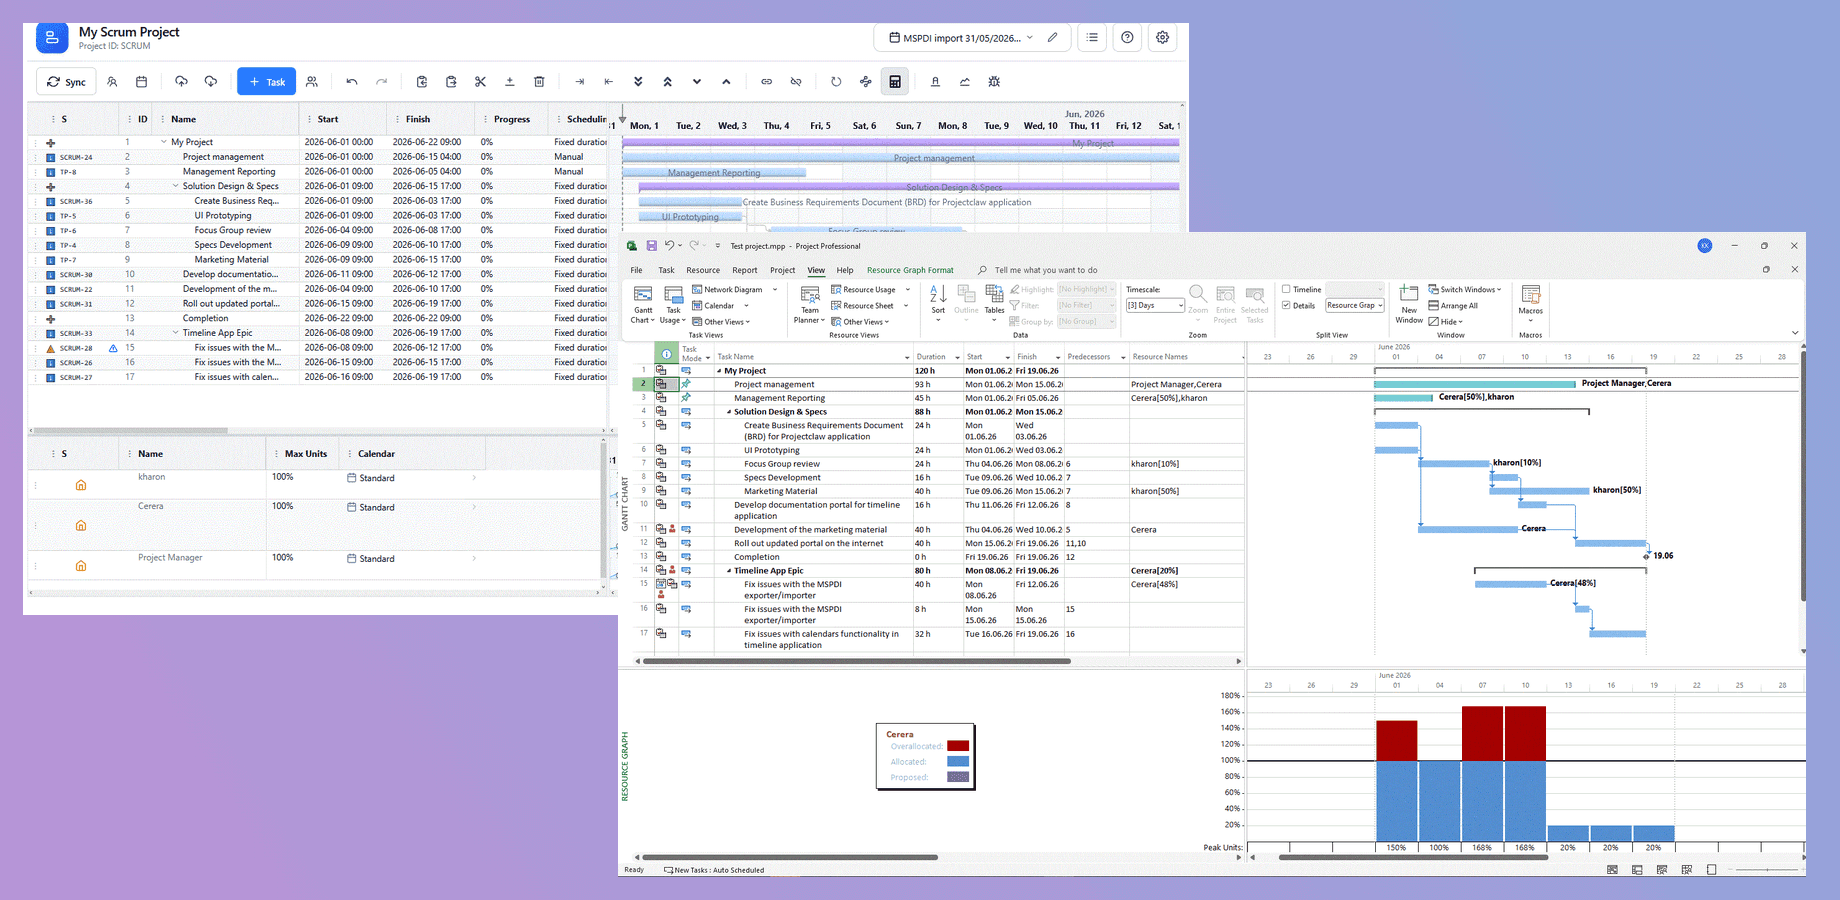Unlink tasks using the broken link icon
The image size is (1840, 900).
click(796, 82)
